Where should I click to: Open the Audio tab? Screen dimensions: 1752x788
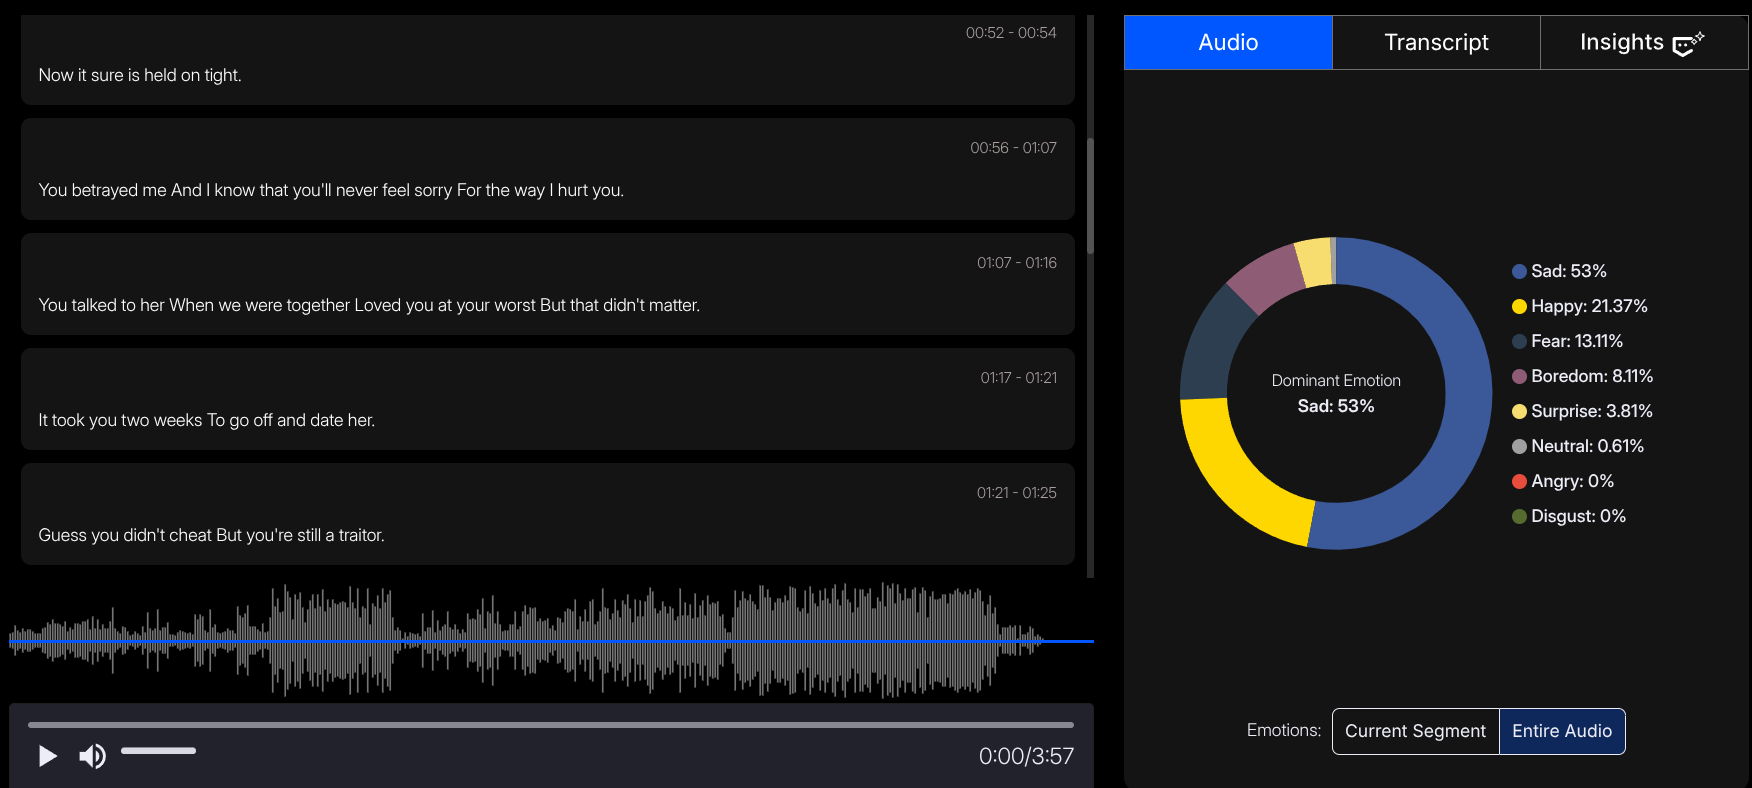(x=1228, y=42)
